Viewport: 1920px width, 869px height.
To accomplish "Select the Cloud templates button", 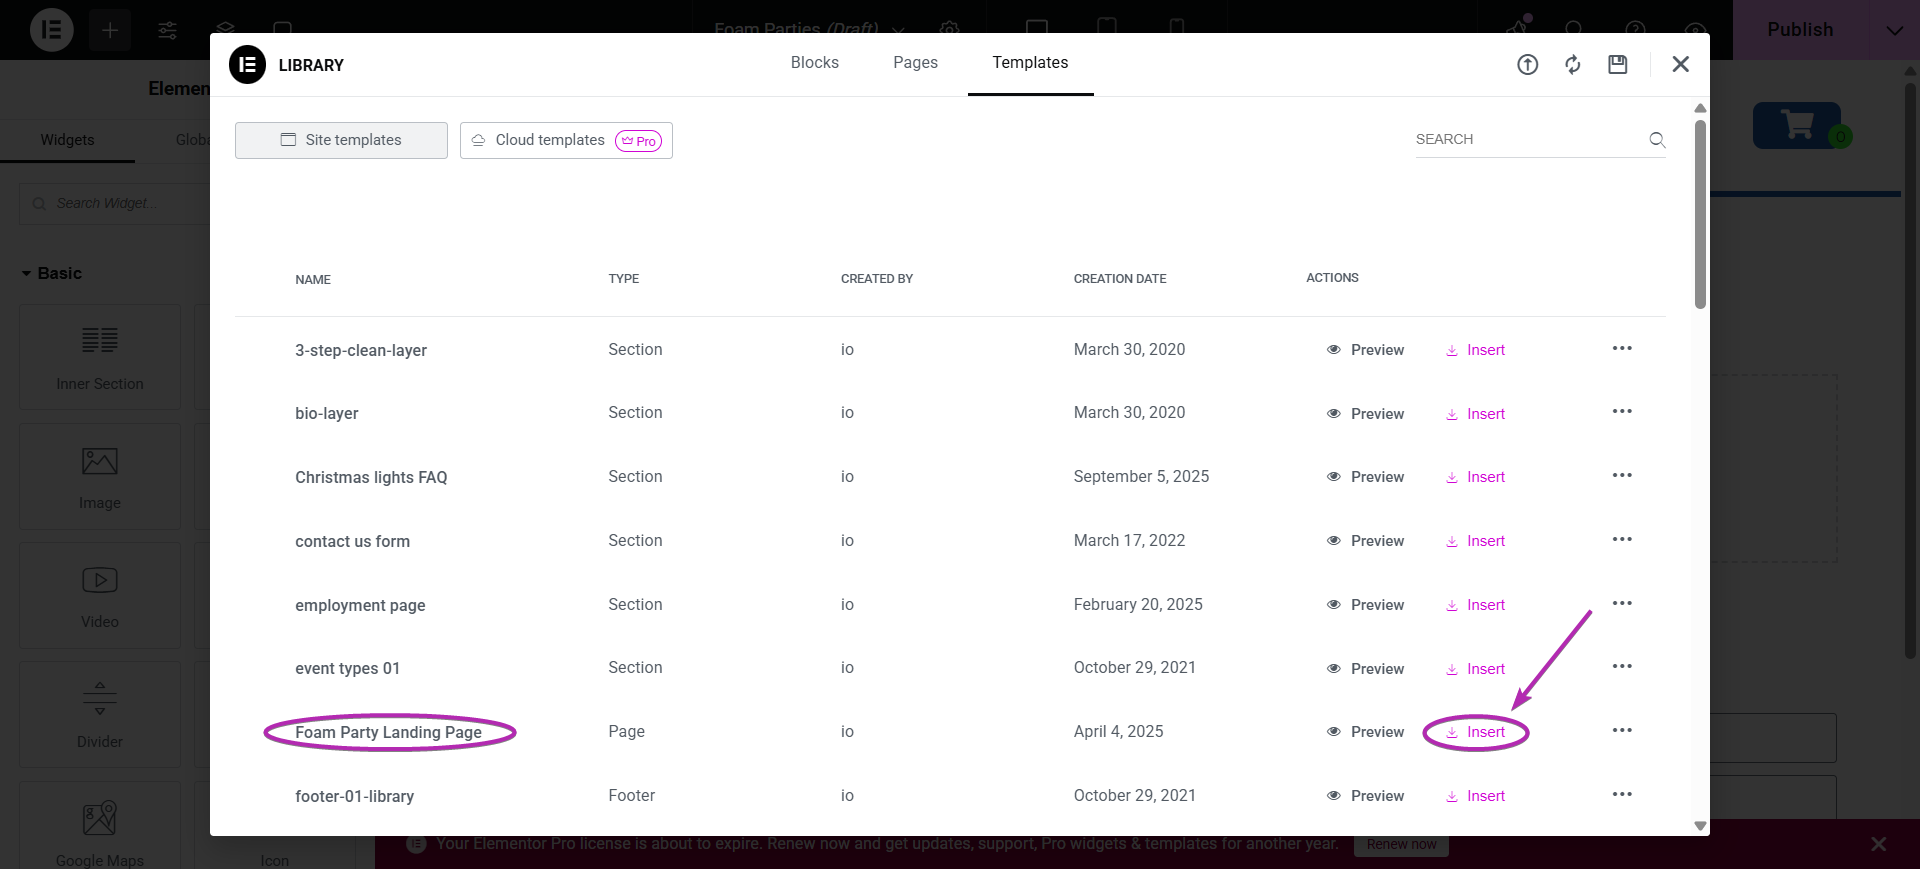I will tap(566, 140).
